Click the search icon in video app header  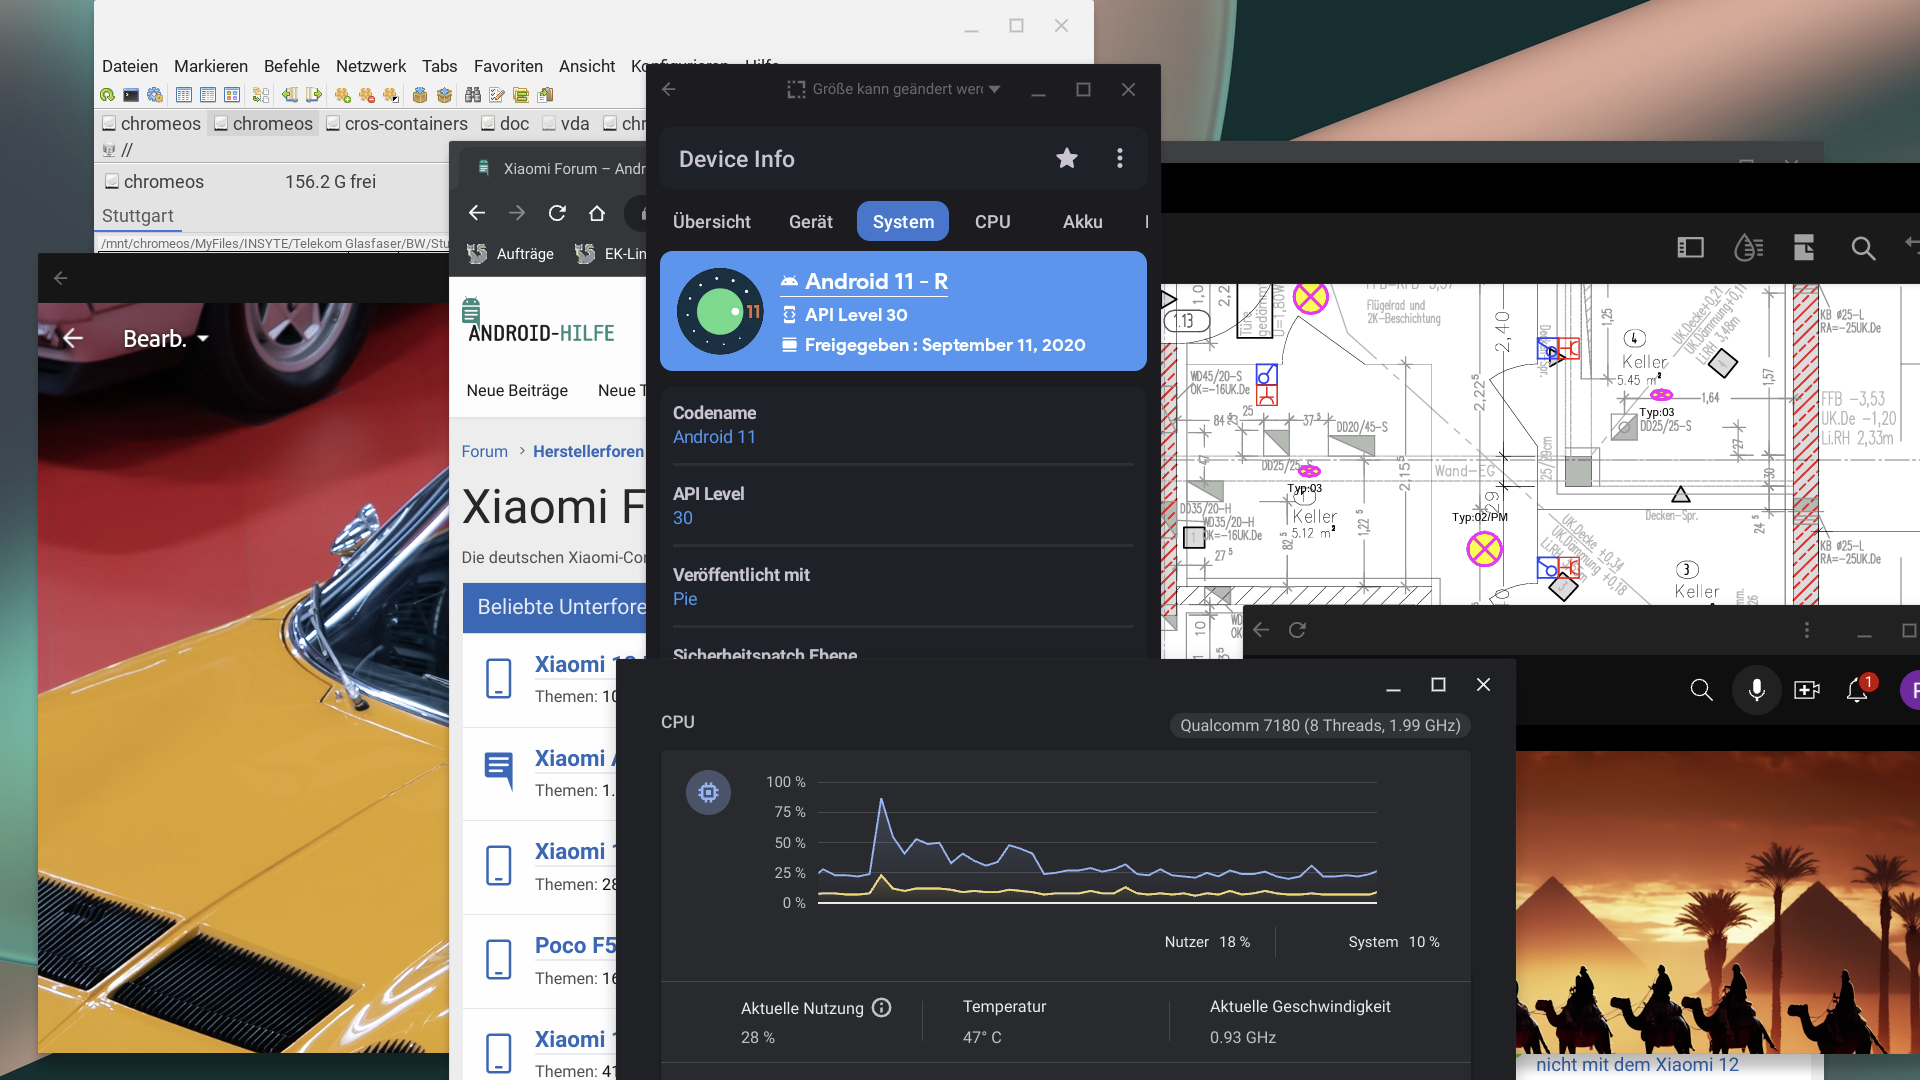tap(1701, 690)
